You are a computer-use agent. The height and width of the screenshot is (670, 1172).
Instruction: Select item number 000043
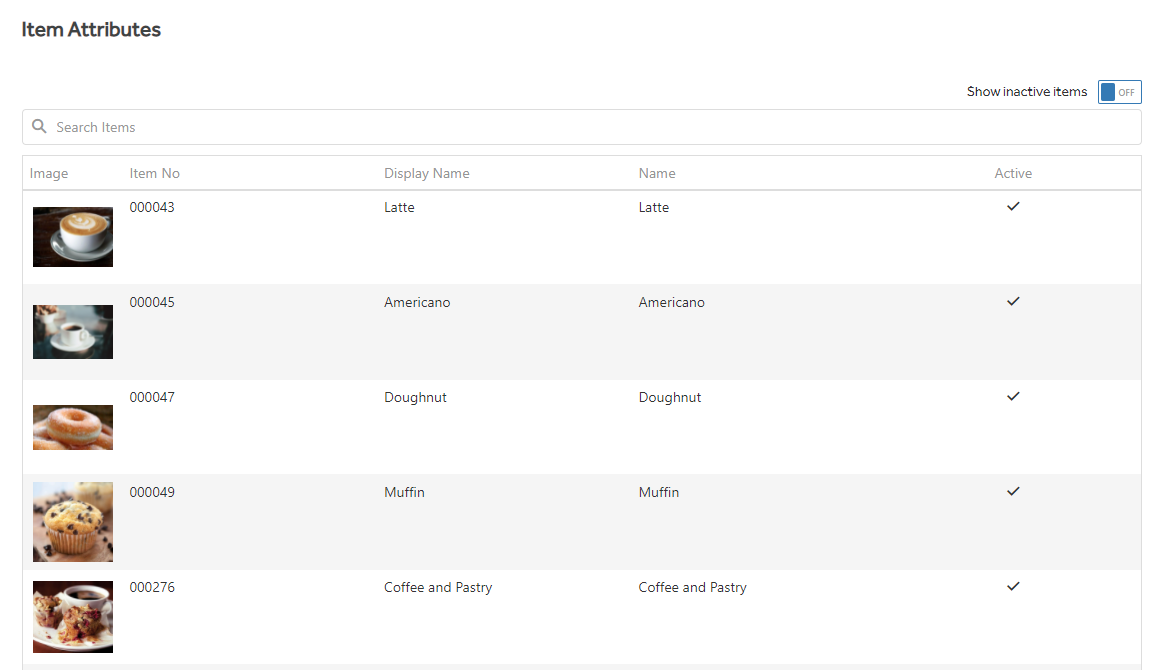[x=152, y=207]
